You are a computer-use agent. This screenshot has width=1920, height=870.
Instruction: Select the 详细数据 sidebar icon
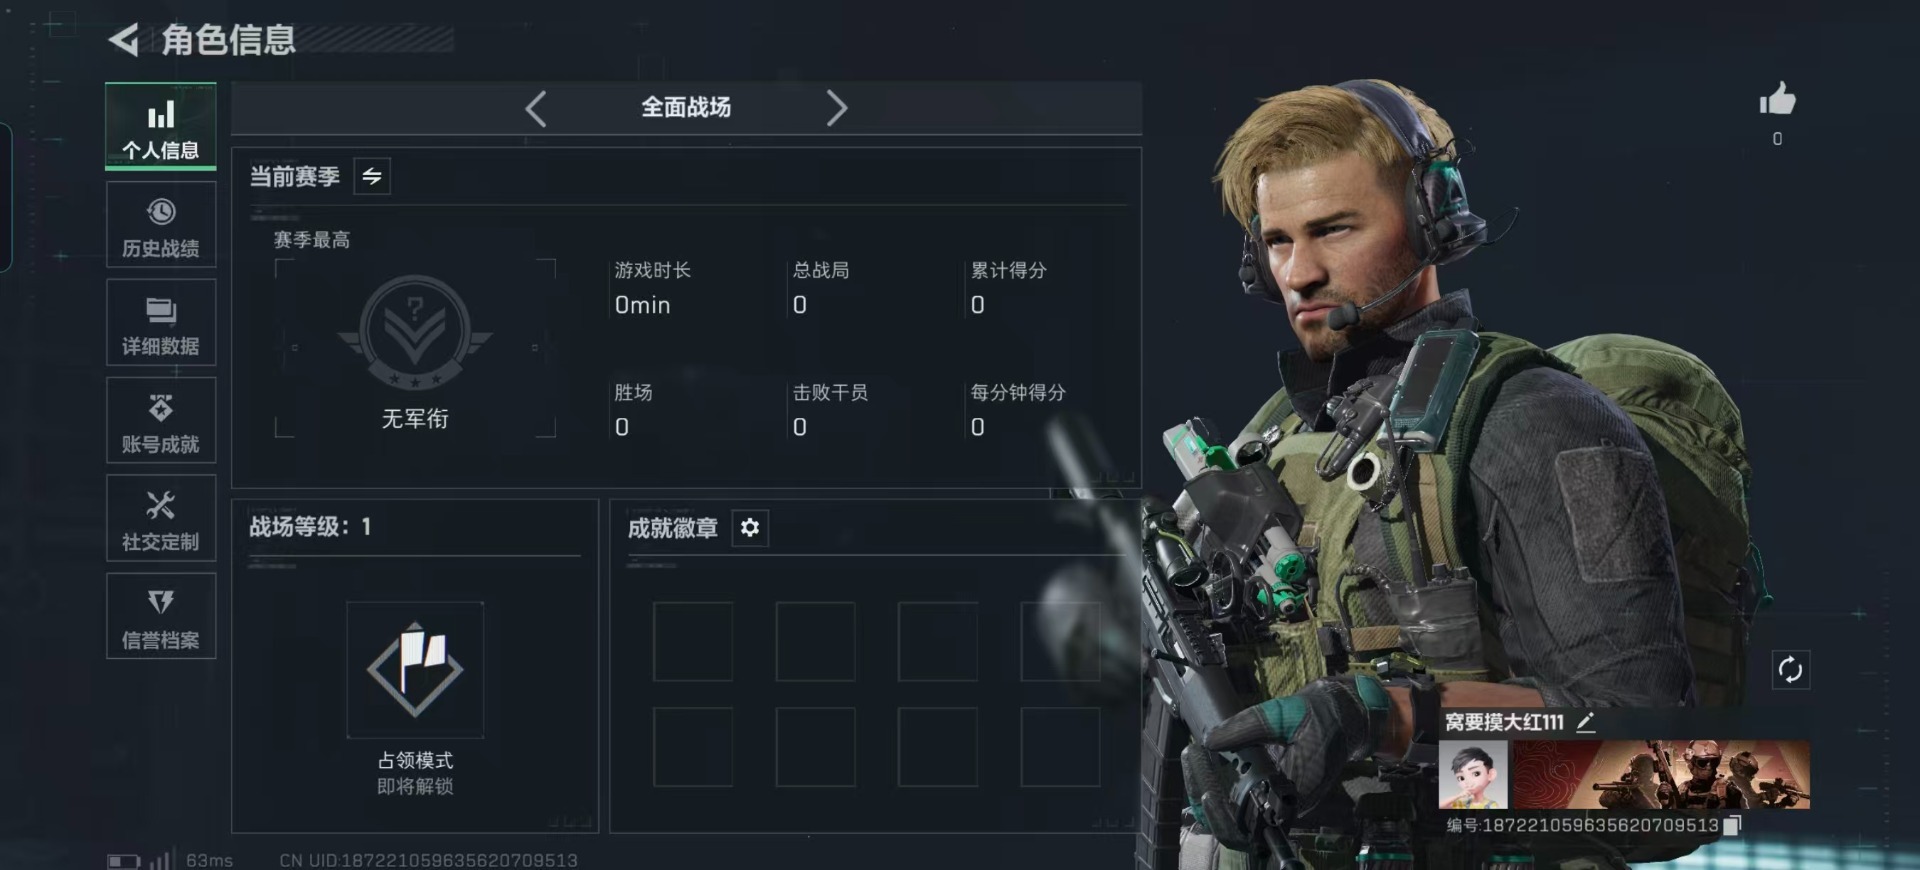click(x=161, y=323)
